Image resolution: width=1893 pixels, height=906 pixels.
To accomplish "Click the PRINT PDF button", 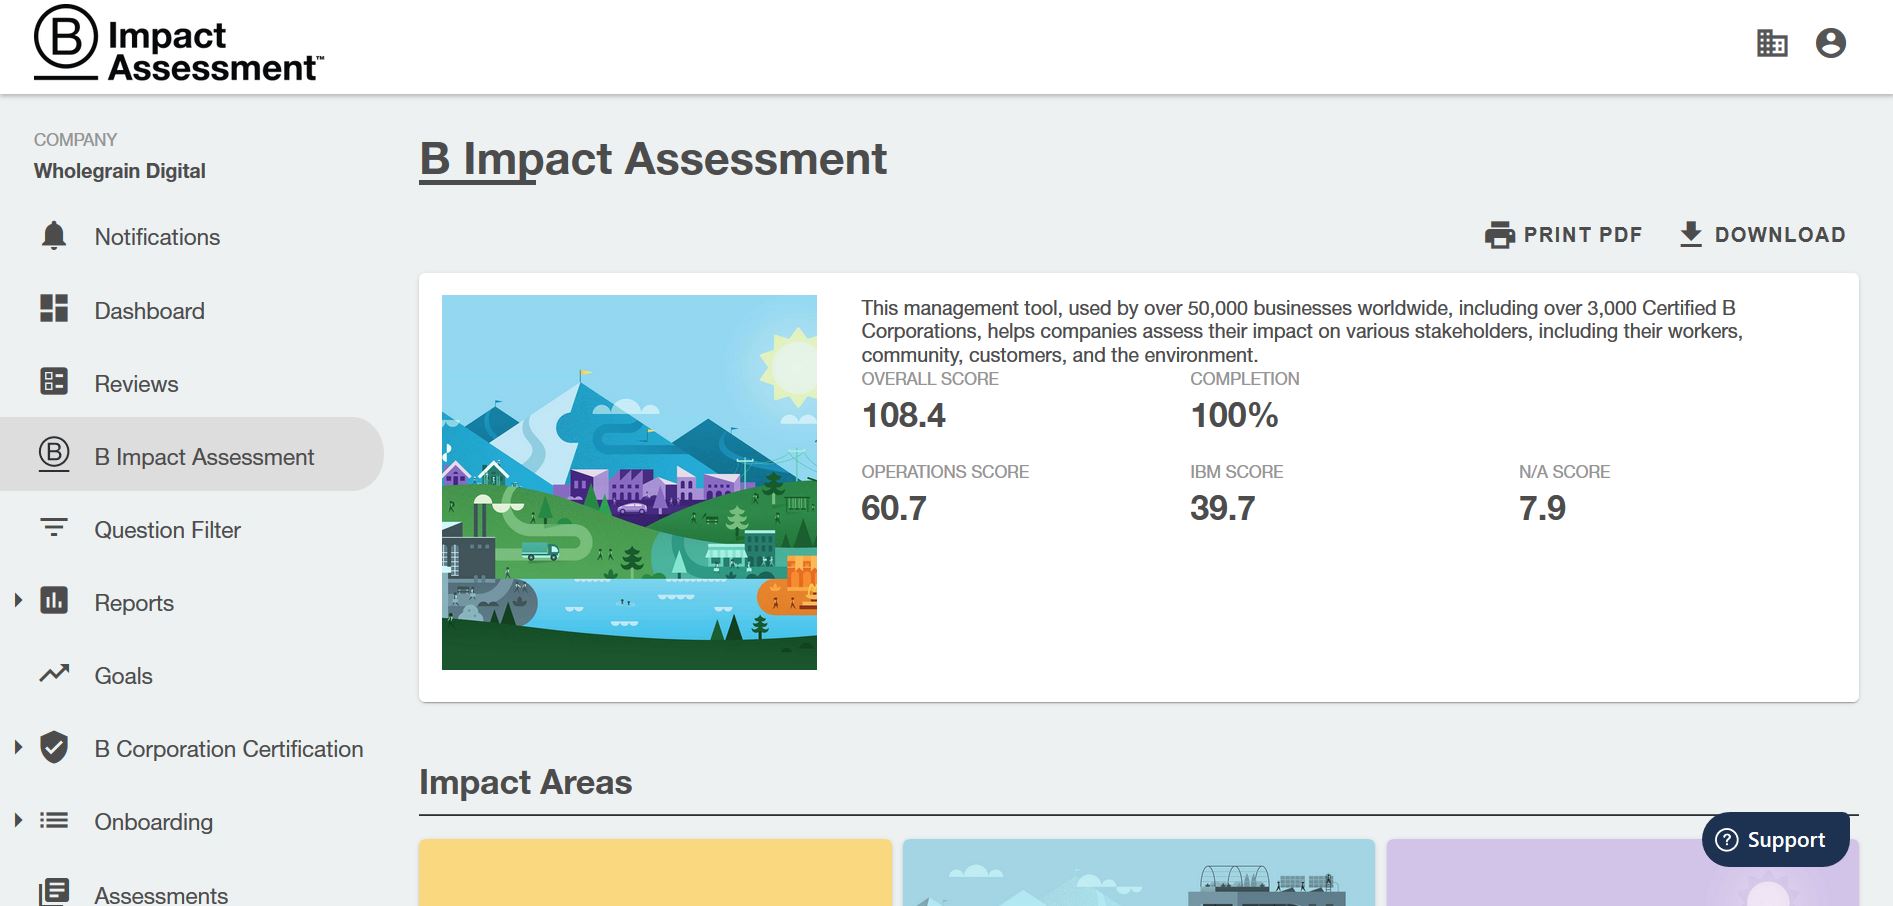I will point(1563,235).
